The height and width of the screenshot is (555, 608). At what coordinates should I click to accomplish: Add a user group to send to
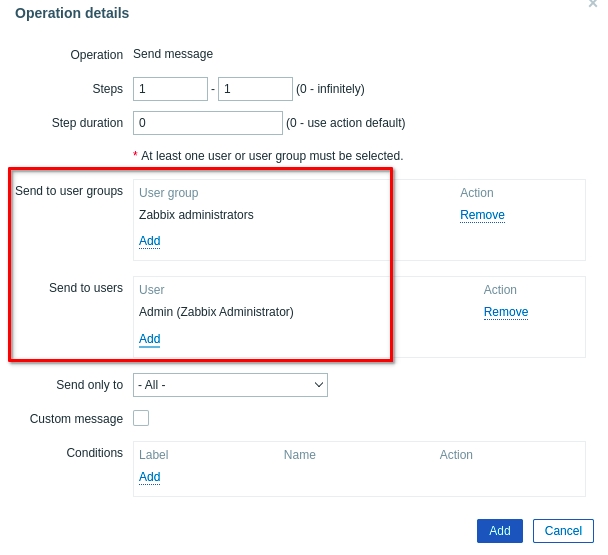[149, 241]
